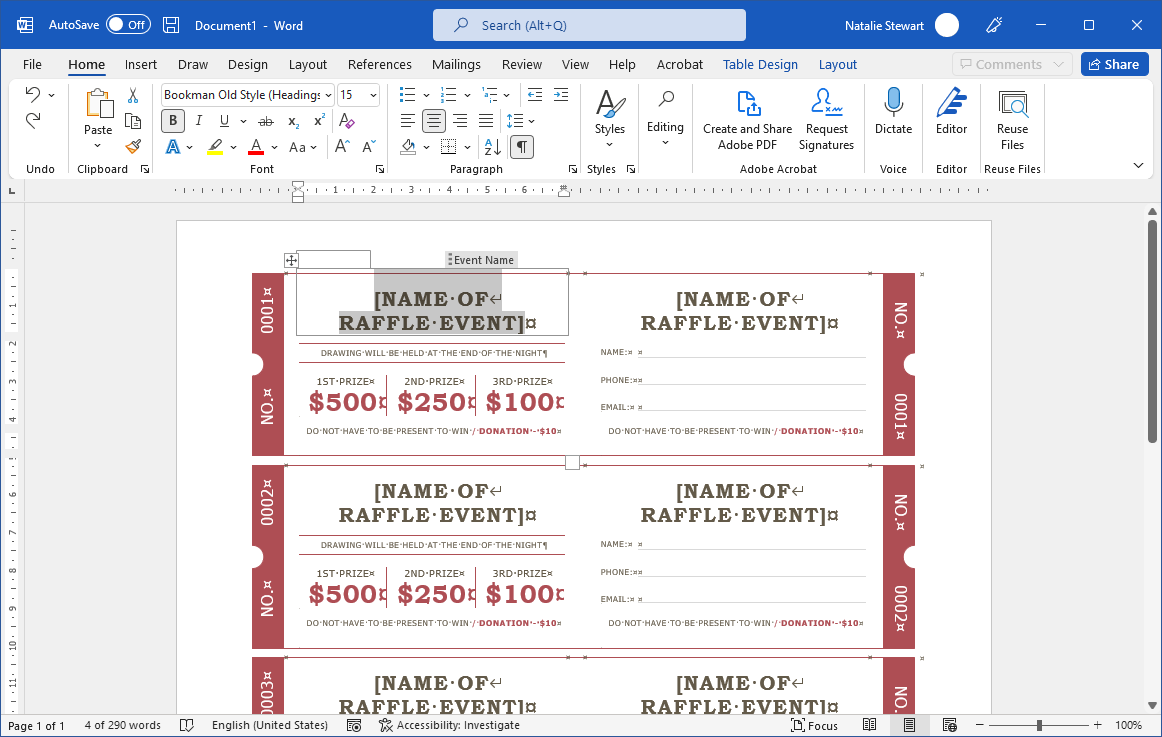This screenshot has height=737, width=1162.
Task: Toggle Bold formatting
Action: [173, 121]
